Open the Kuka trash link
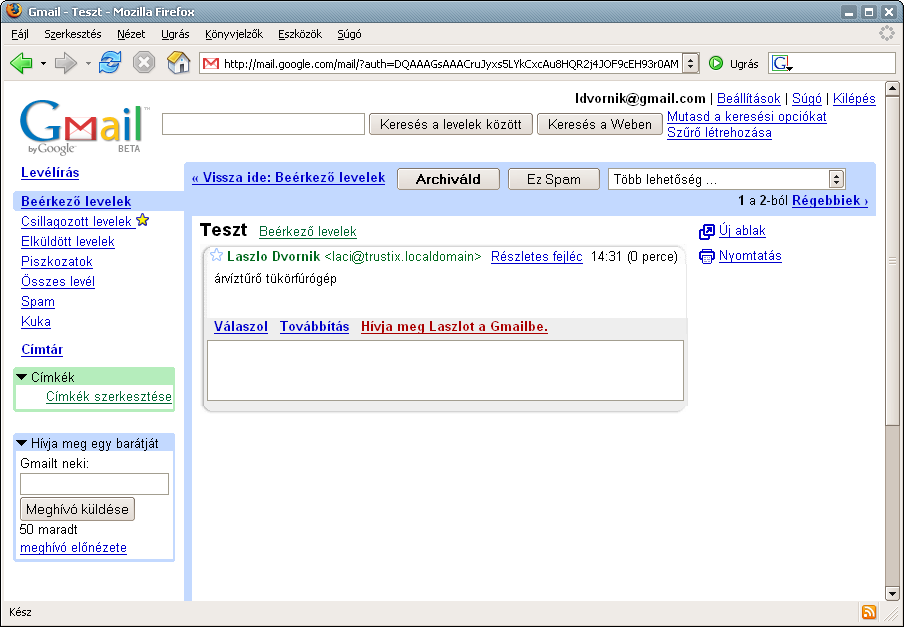 click(36, 322)
